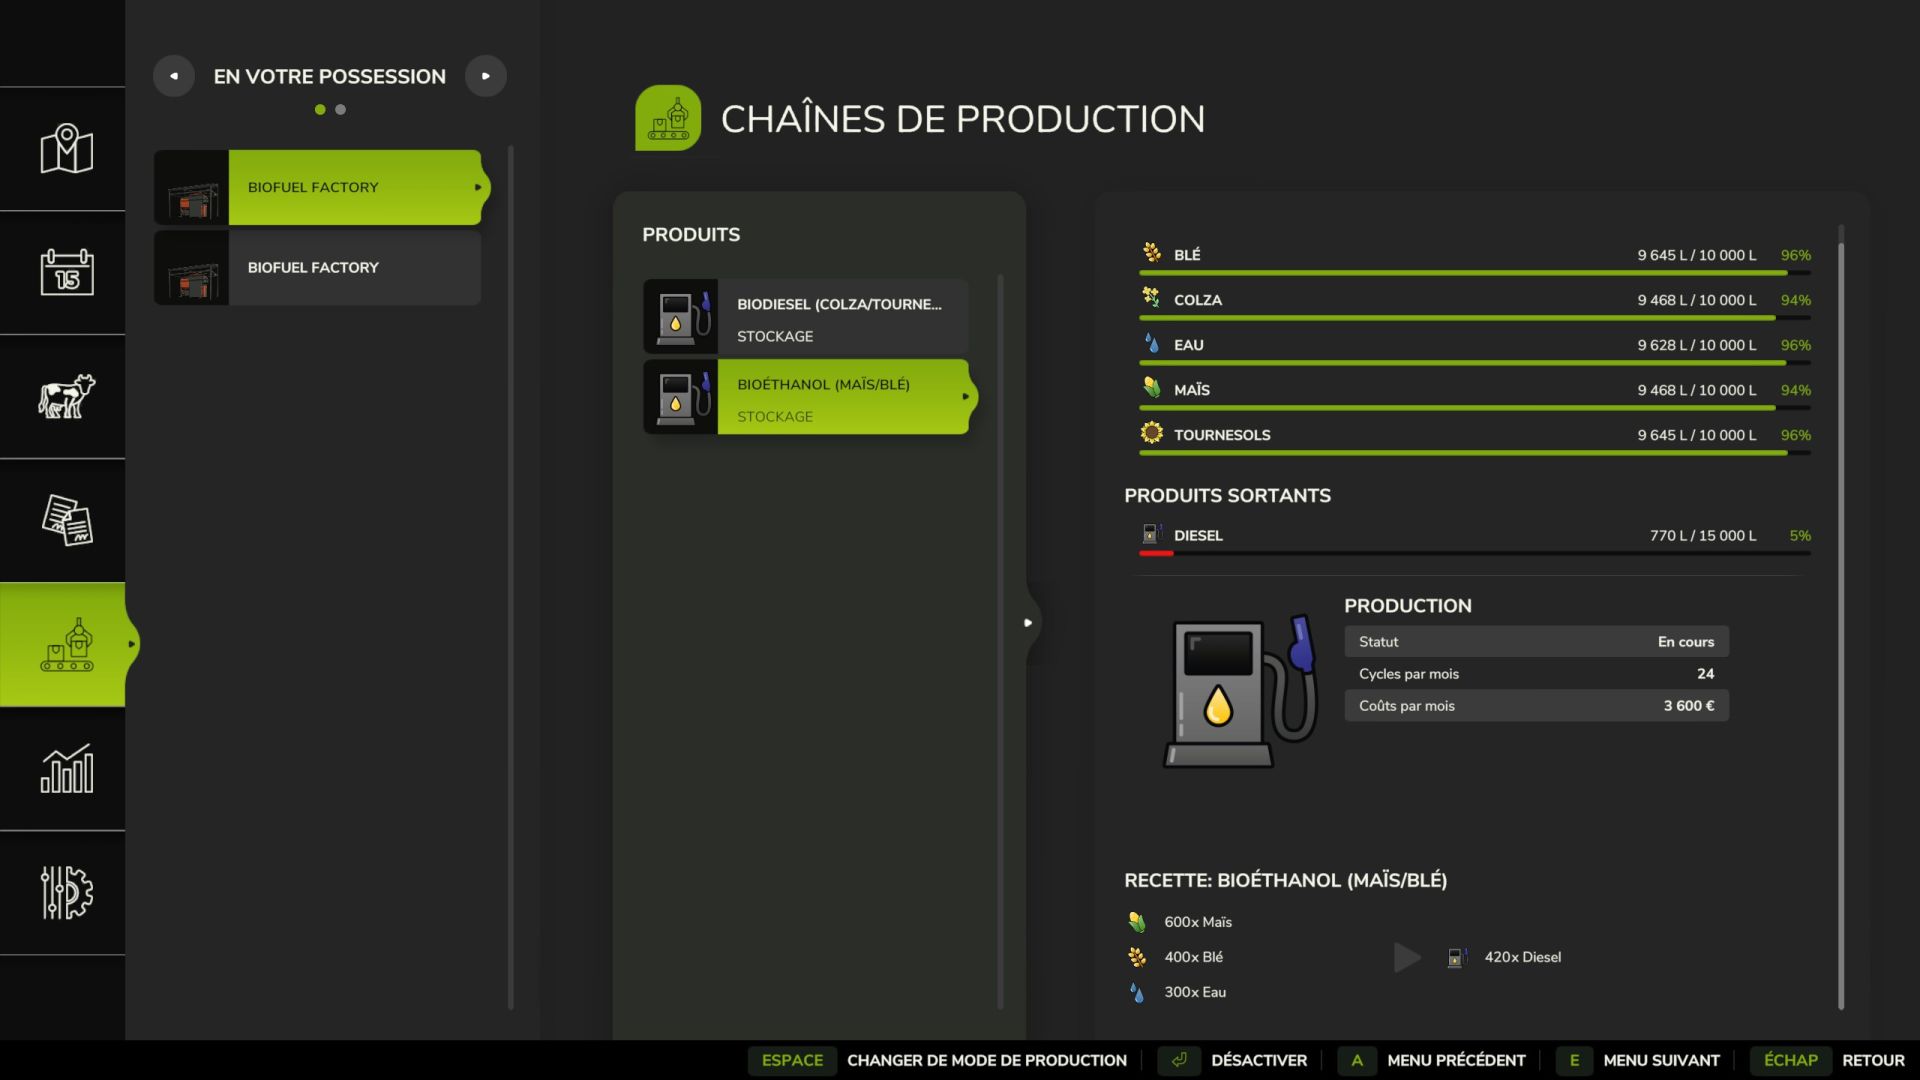Select the second page indicator dot
Image resolution: width=1920 pixels, height=1080 pixels.
341,110
